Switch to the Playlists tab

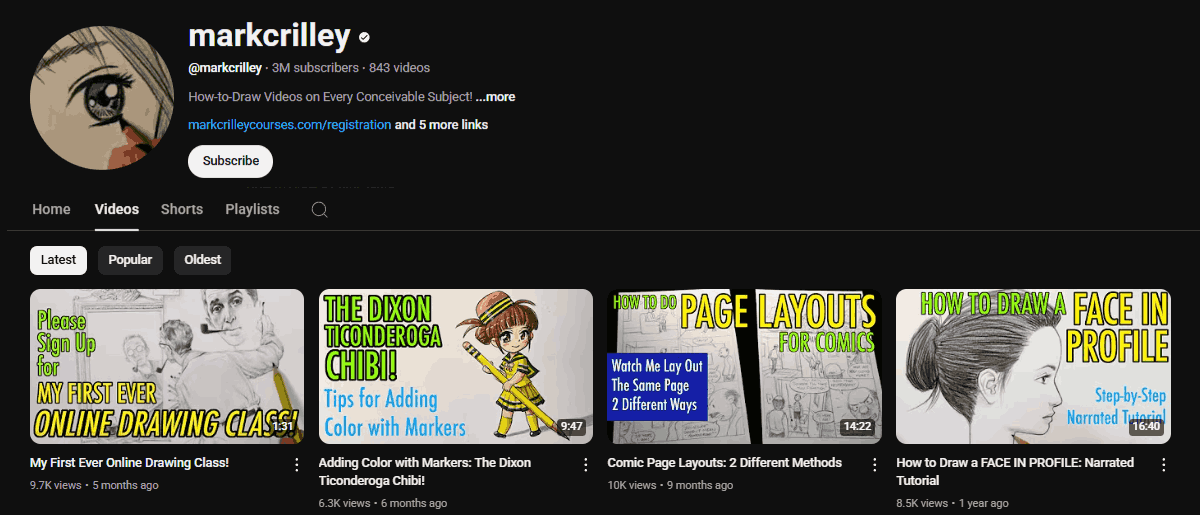click(252, 209)
